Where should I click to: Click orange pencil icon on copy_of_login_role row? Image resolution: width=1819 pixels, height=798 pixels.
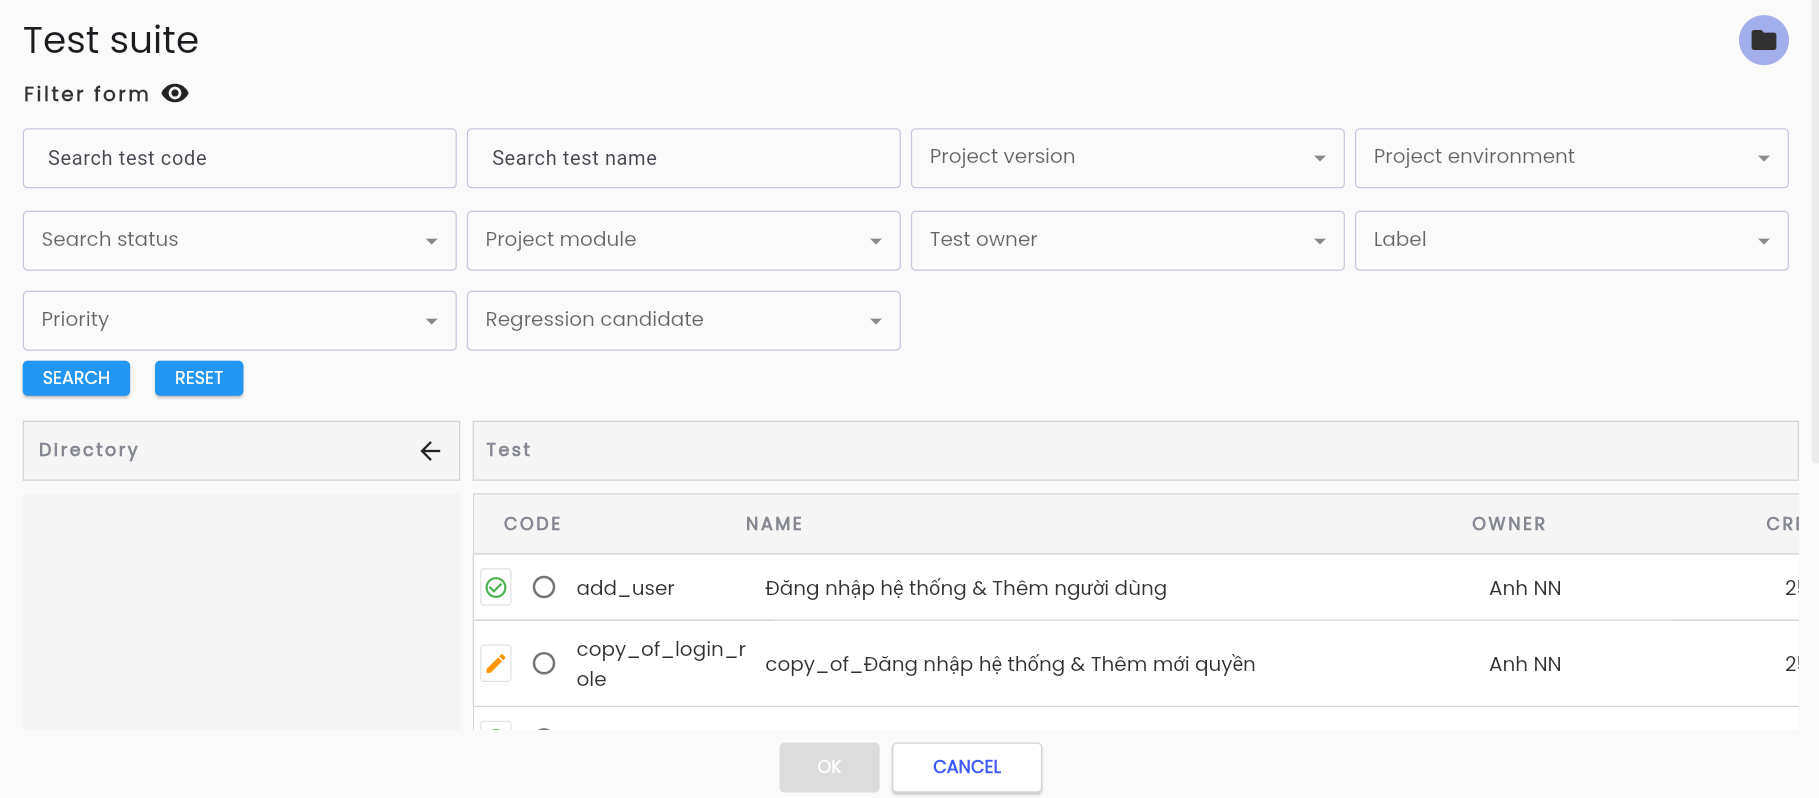click(x=496, y=664)
